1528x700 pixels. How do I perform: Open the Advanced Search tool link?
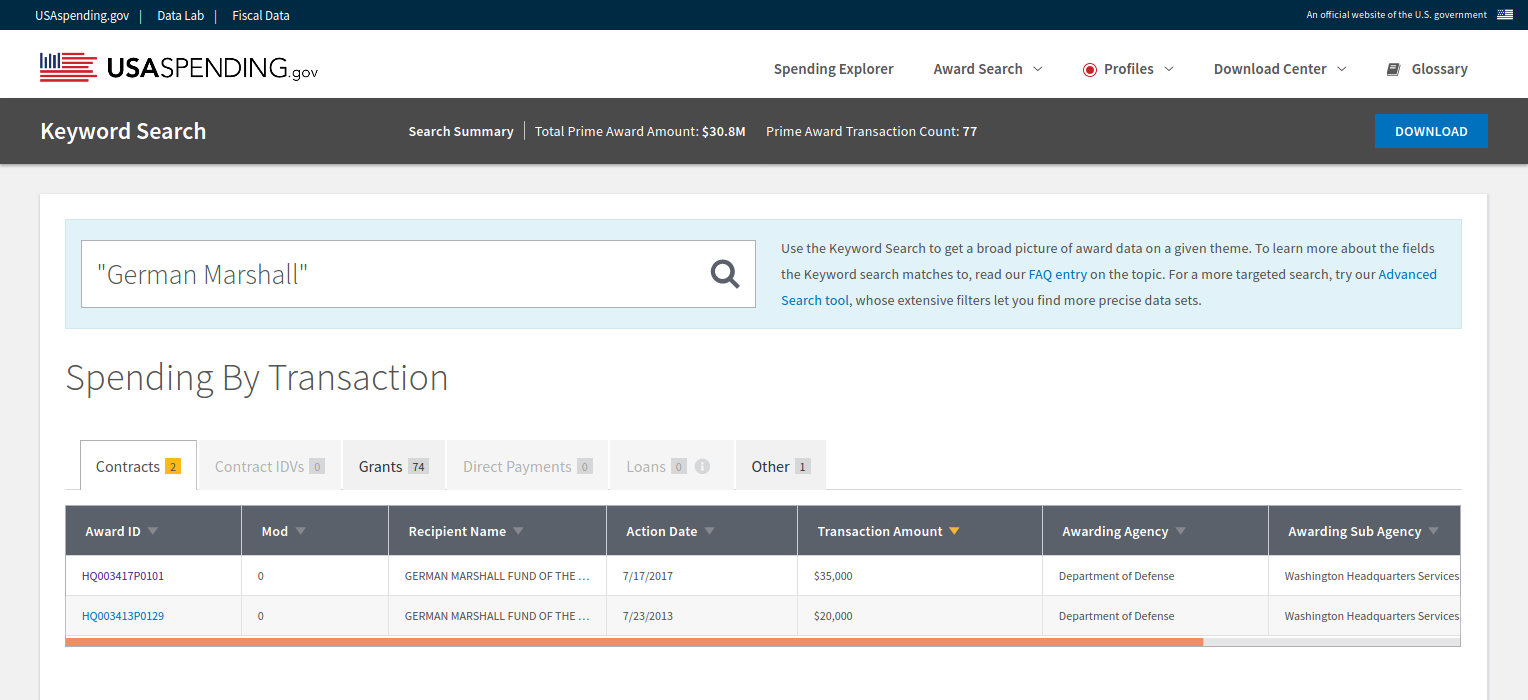point(1109,287)
